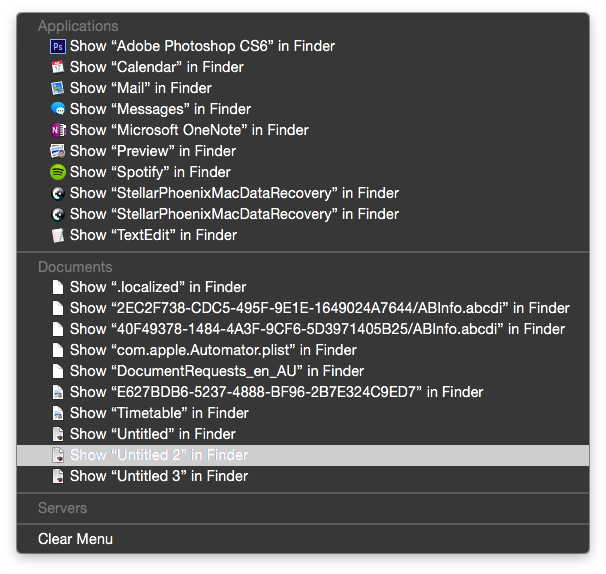Choose Show "com.apple.Automator.plist" in Finder

pos(303,350)
